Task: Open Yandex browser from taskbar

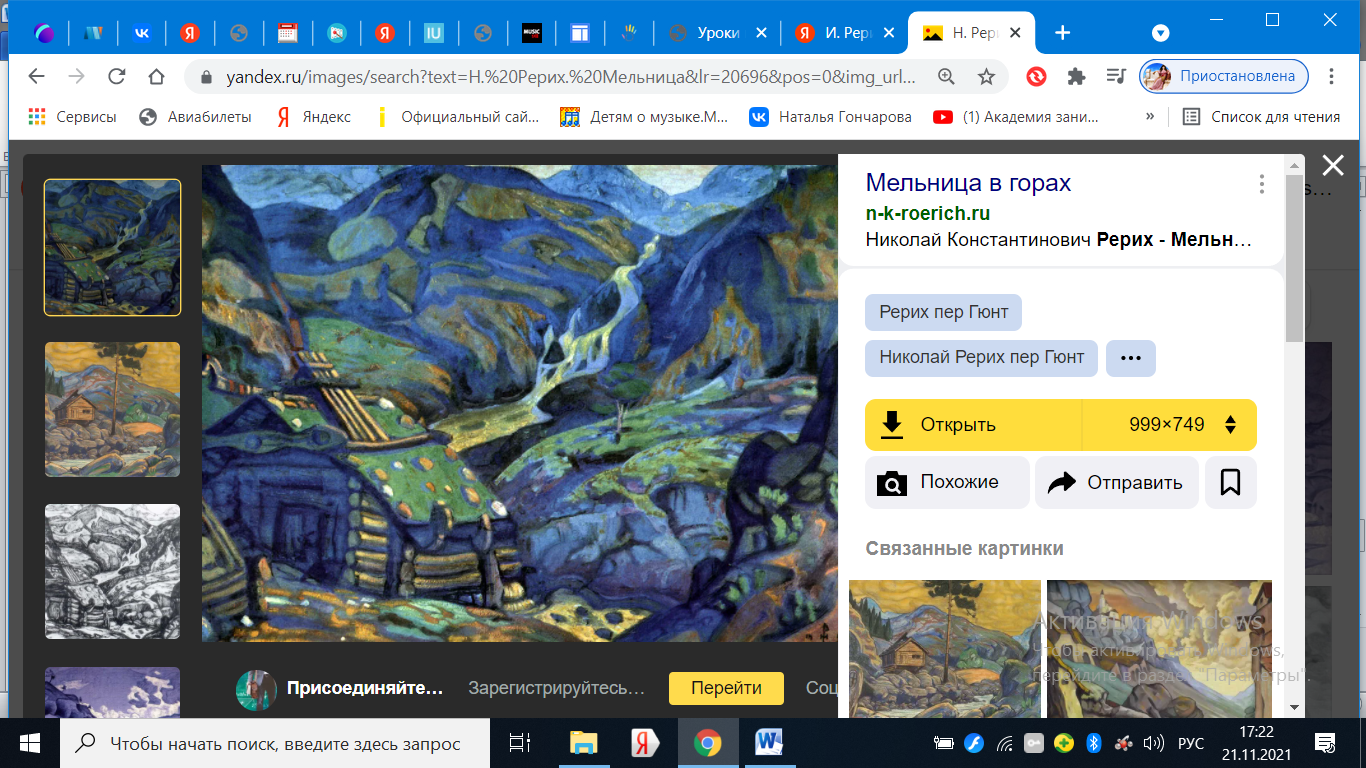Action: click(645, 743)
